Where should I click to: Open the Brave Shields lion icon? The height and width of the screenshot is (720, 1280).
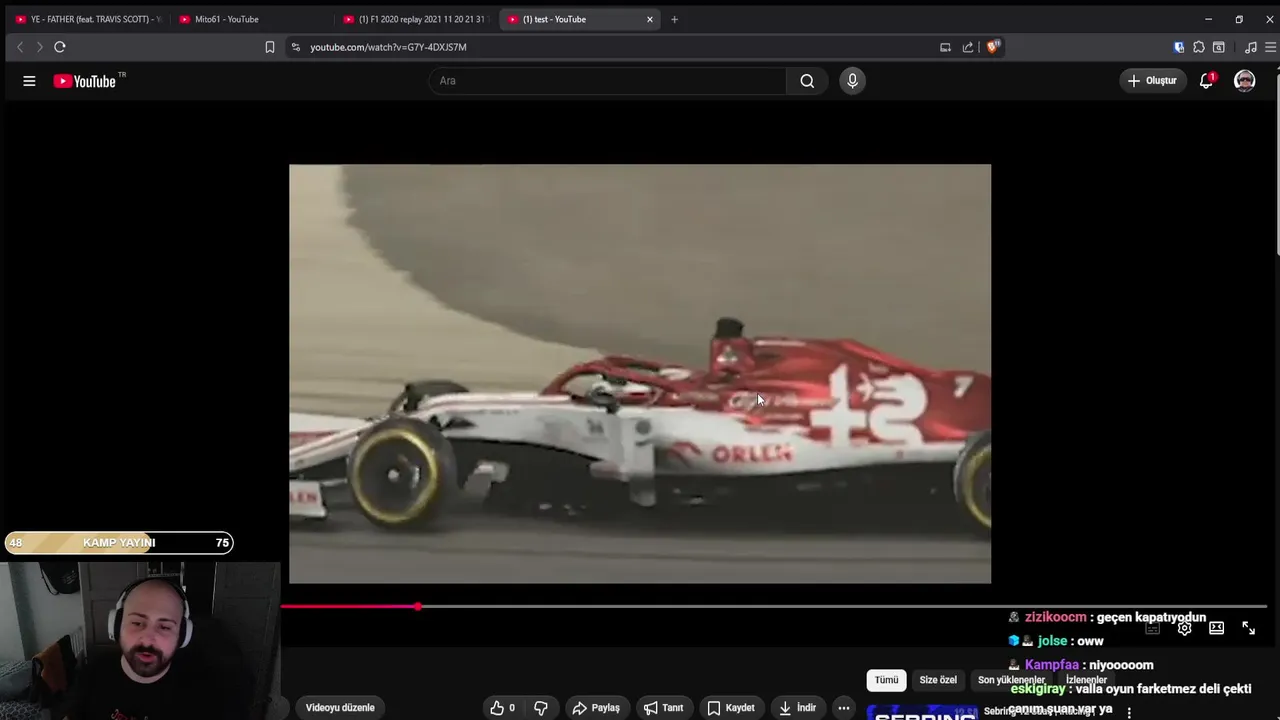(x=993, y=47)
